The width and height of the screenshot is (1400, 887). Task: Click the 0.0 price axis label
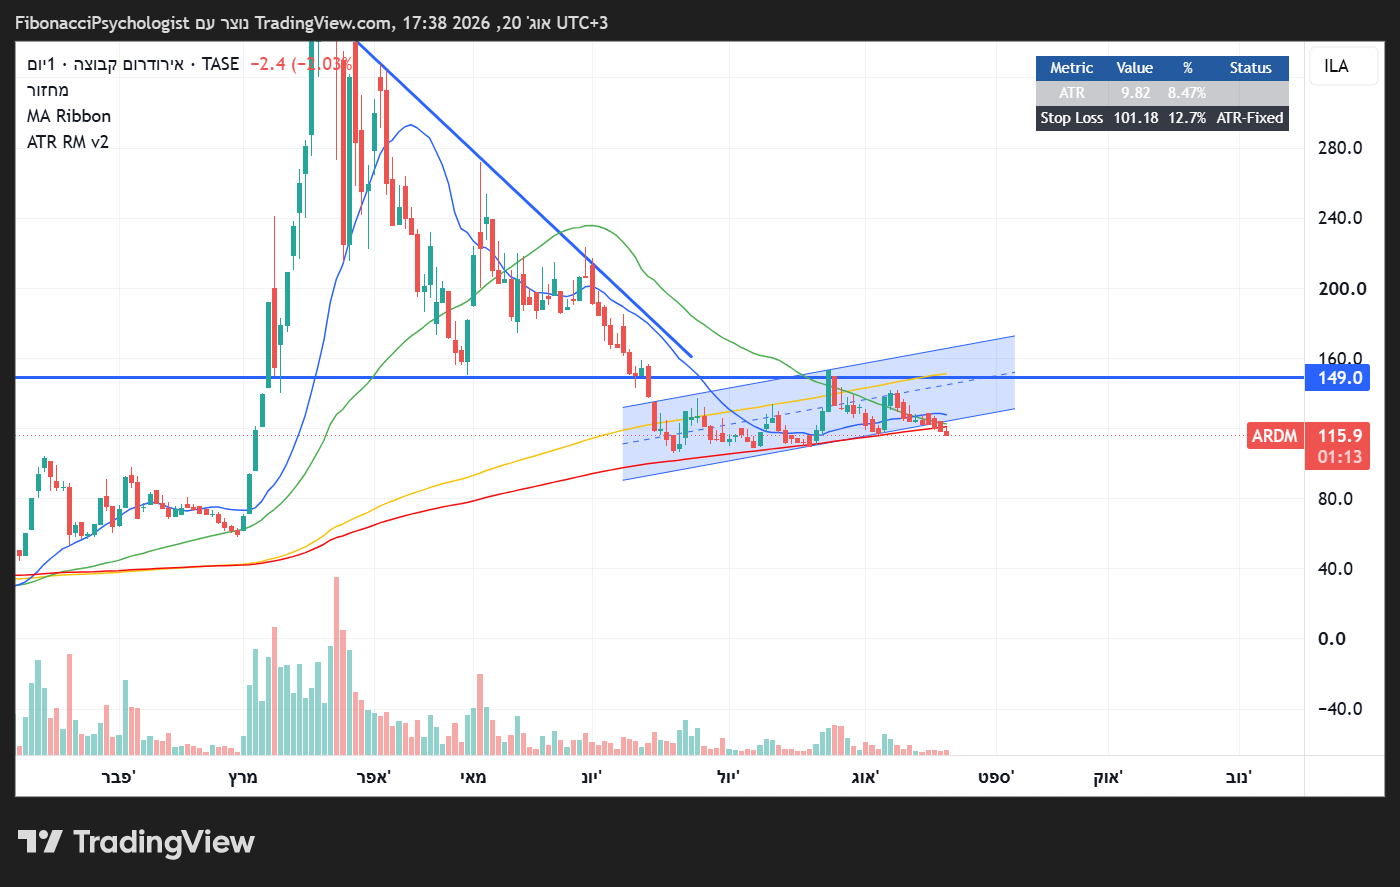click(1332, 639)
